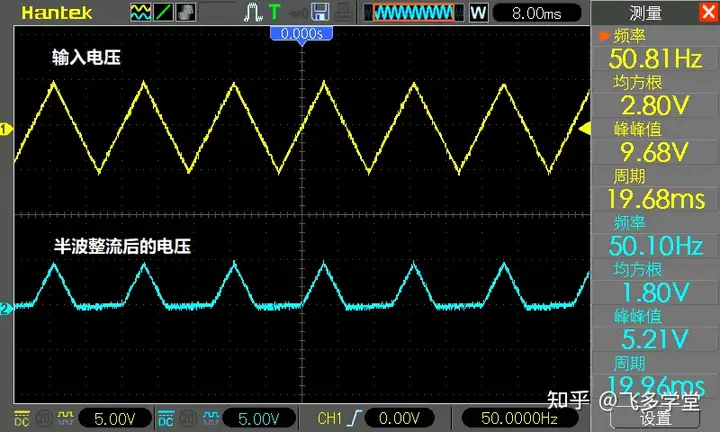Click the yellow trigger level arrow on right edge

(x=585, y=129)
